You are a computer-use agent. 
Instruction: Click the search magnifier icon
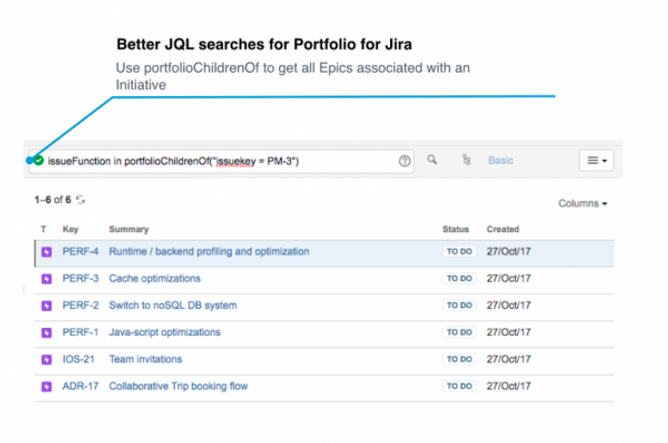click(433, 159)
